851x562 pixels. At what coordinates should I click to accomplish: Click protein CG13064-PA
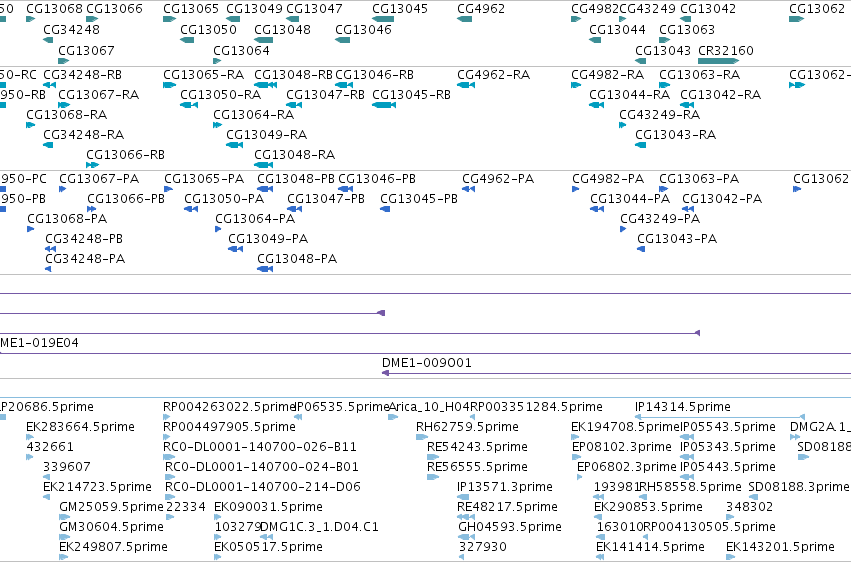coord(255,219)
